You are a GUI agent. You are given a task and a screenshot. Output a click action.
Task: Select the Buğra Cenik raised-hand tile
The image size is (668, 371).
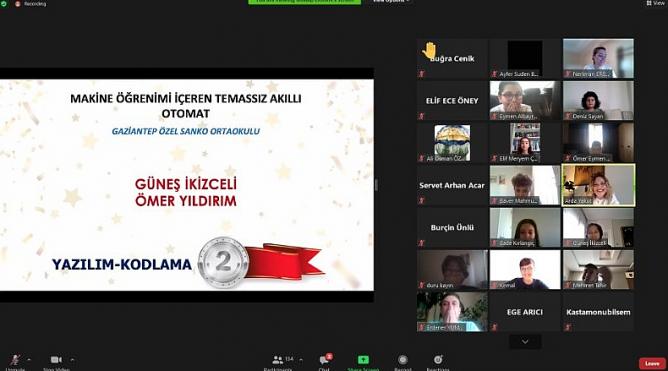(x=452, y=58)
